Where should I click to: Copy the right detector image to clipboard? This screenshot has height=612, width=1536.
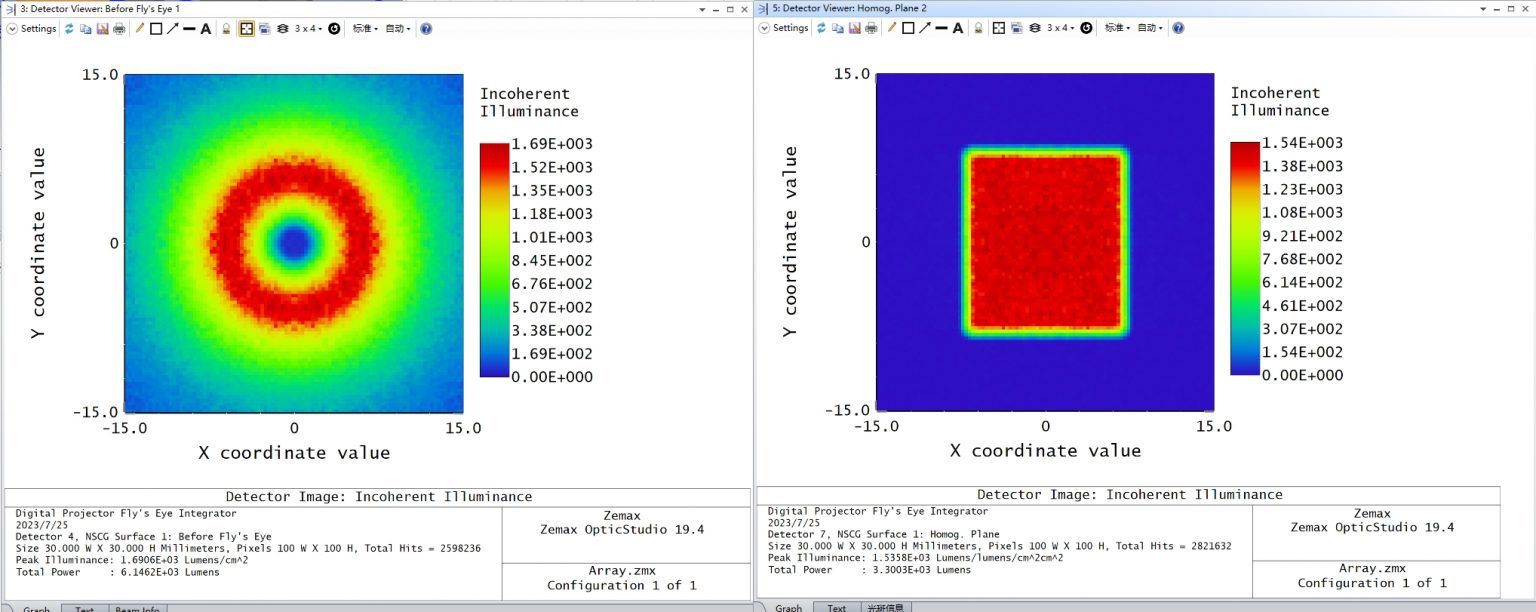[839, 27]
